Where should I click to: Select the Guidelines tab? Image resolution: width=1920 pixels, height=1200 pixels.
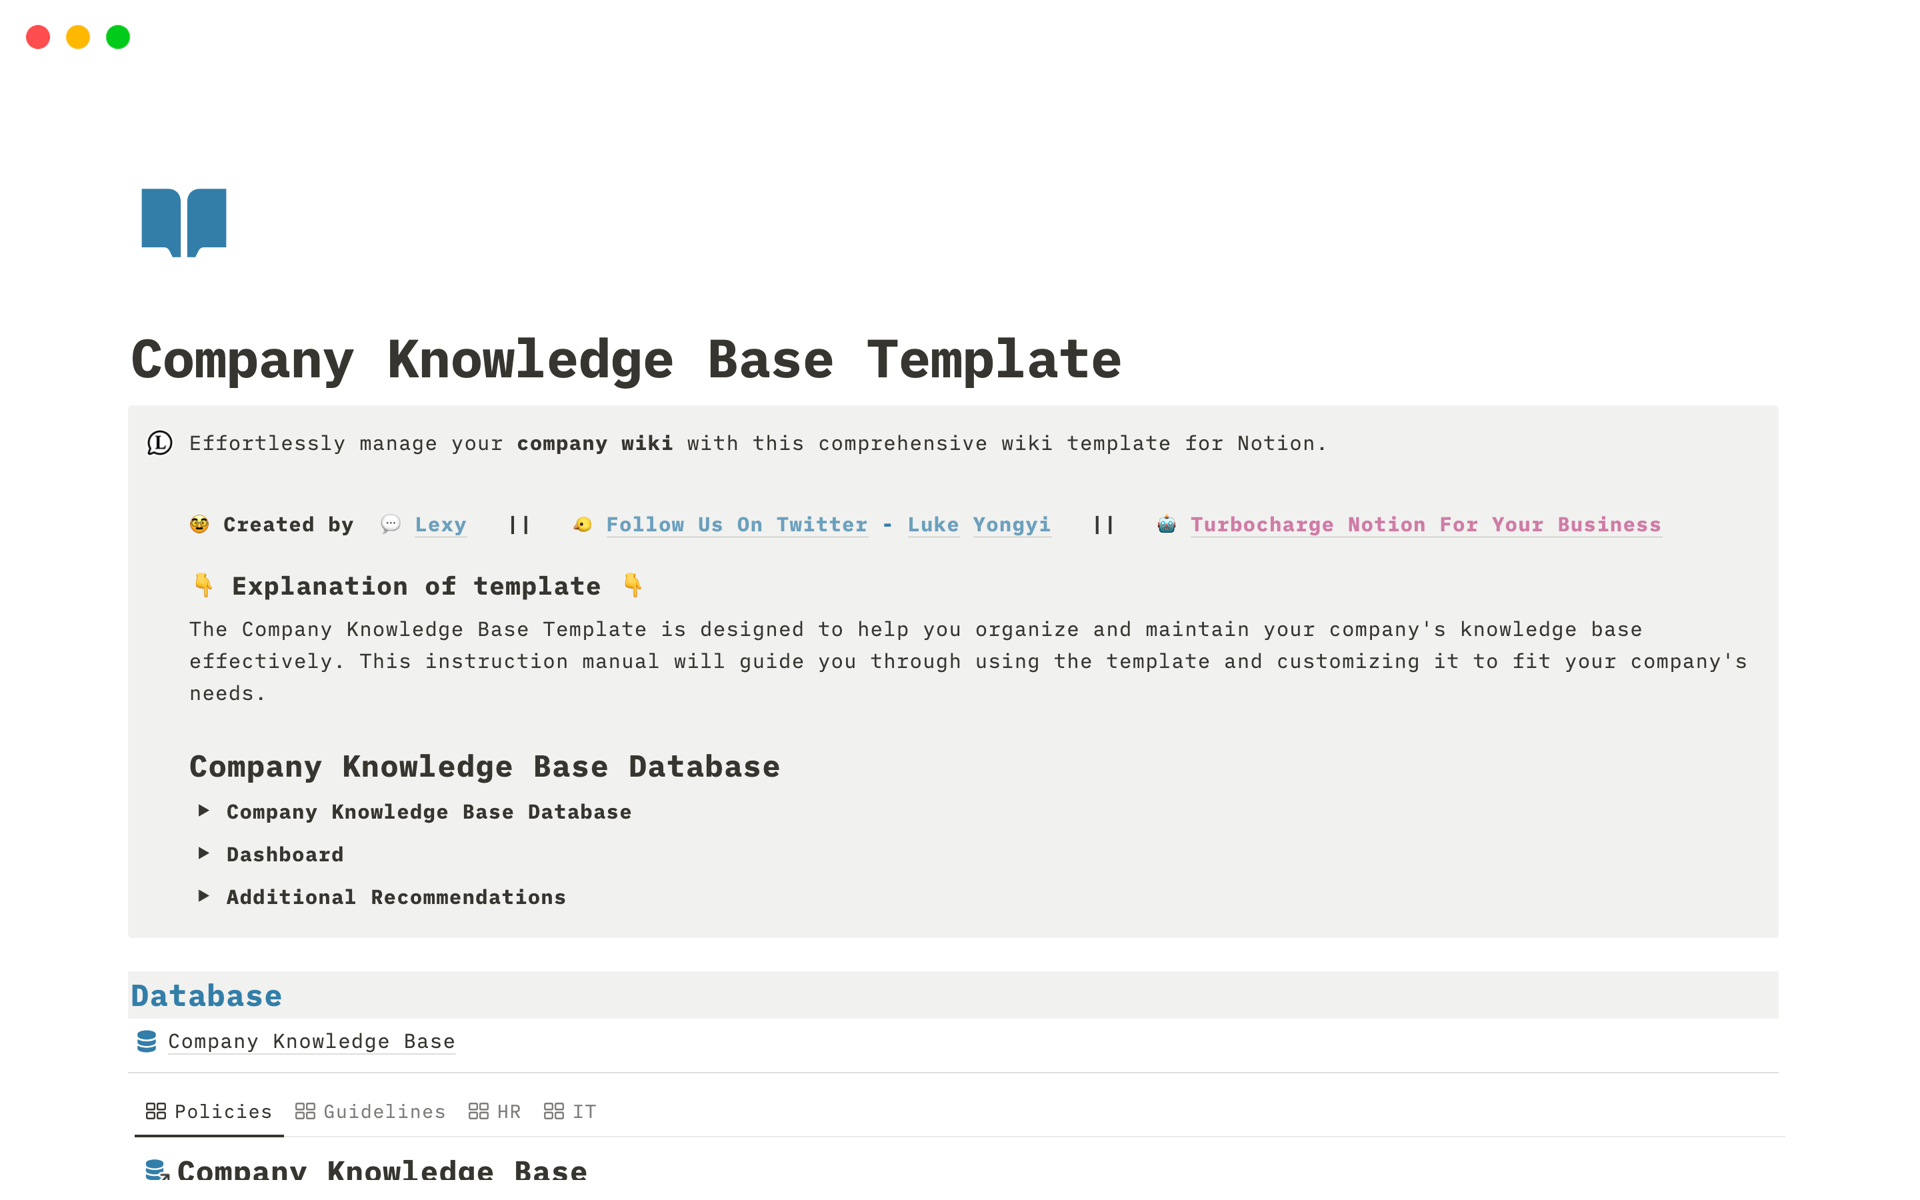click(368, 1110)
